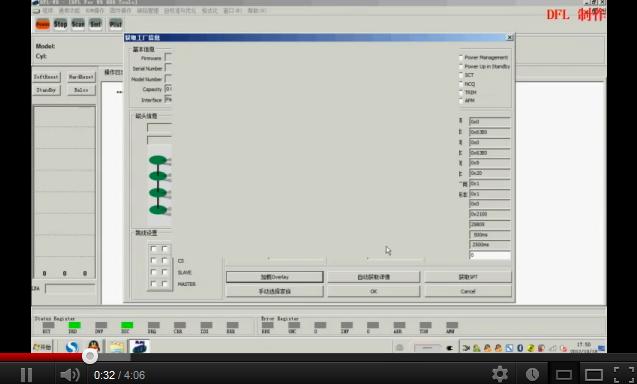The image size is (637, 384).
Task: Click the HardReset button
Action: 81,77
